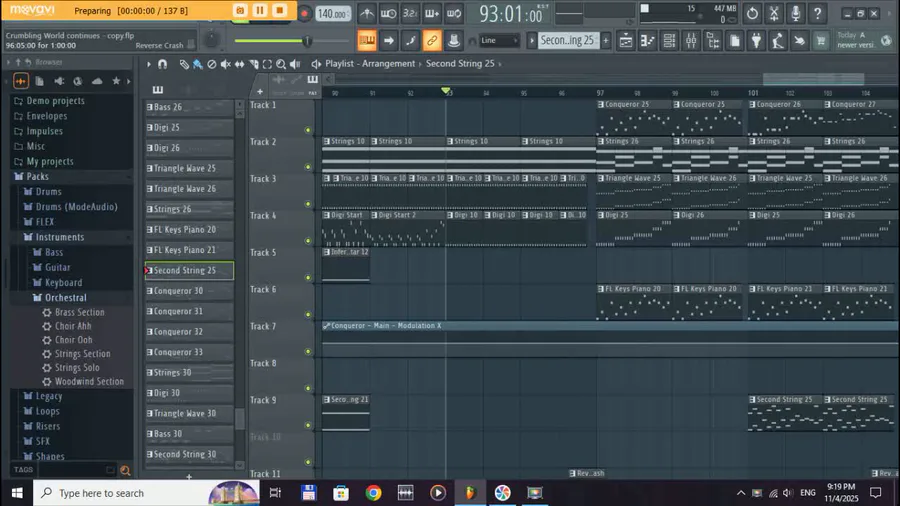Open pattern menu arrow beside pattern selector
This screenshot has height=506, width=900.
tap(532, 41)
